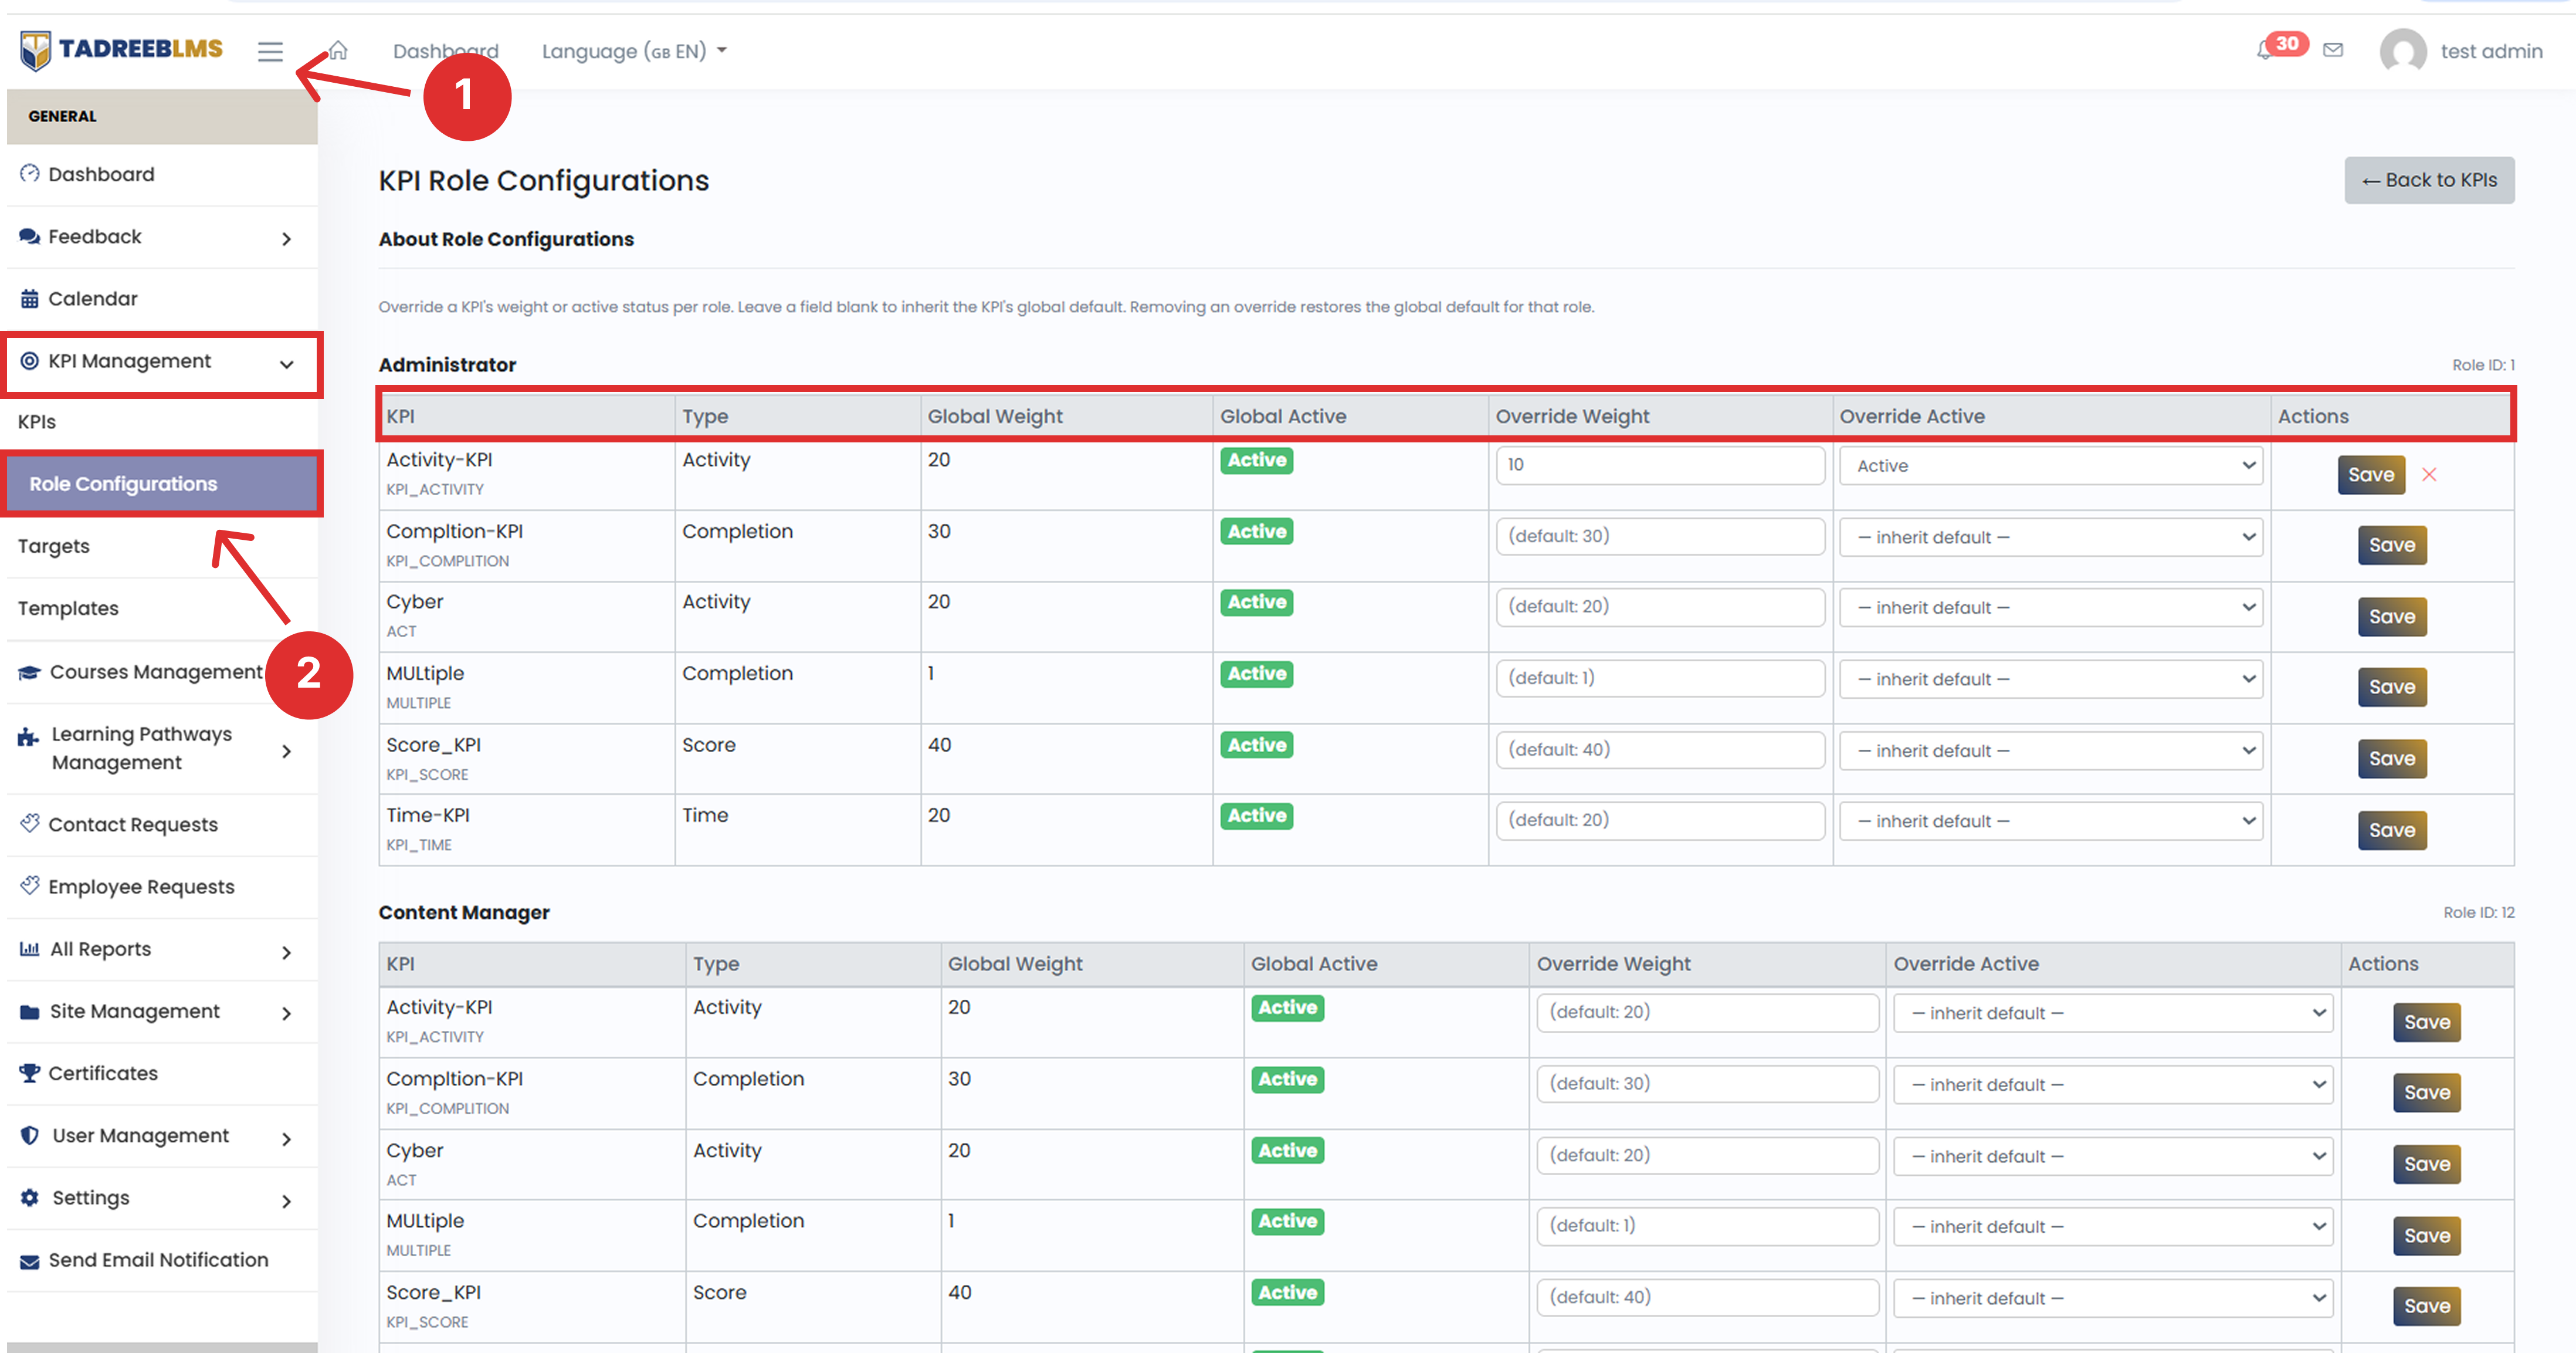Click the Learning Pathways puzzle icon

(x=29, y=738)
